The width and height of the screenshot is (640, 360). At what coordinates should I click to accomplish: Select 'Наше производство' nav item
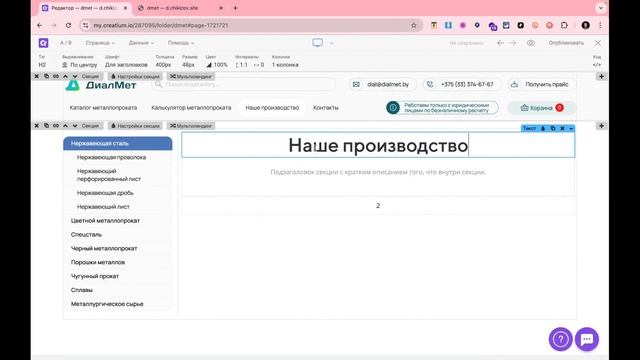click(x=272, y=108)
